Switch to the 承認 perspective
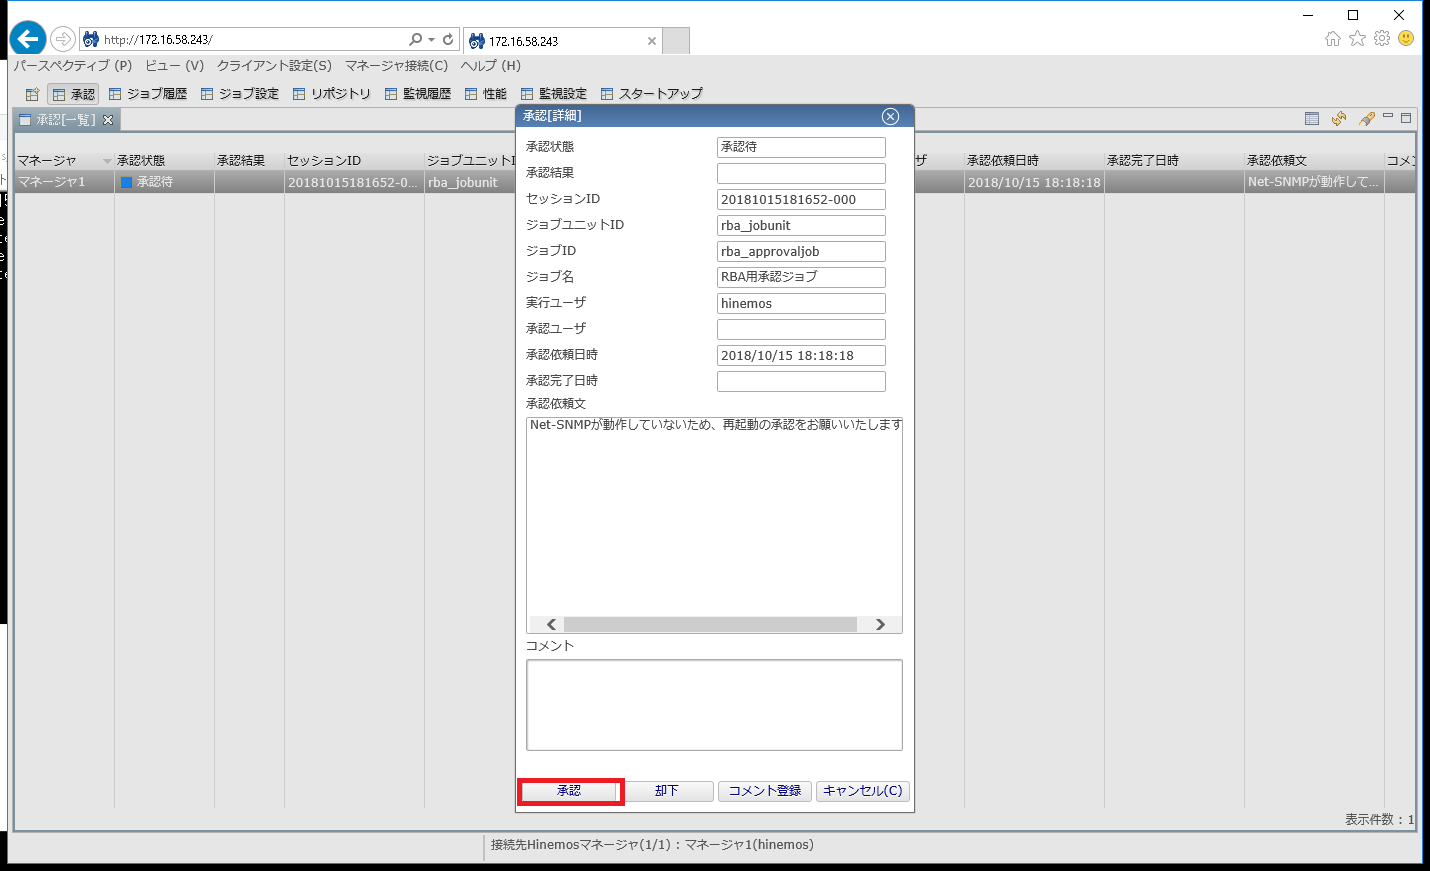 [x=73, y=94]
